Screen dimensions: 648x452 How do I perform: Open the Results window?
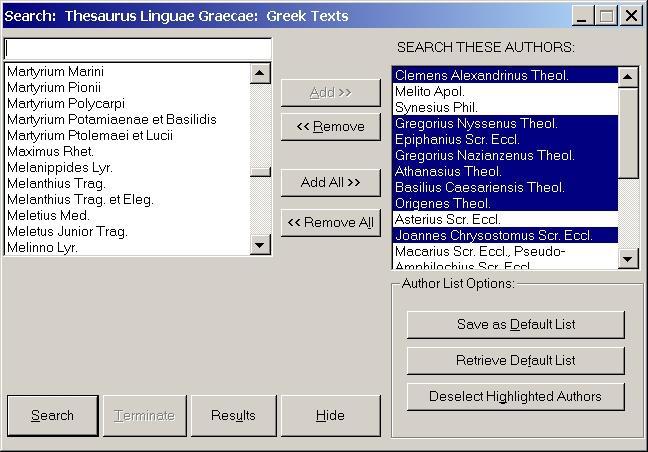click(233, 415)
